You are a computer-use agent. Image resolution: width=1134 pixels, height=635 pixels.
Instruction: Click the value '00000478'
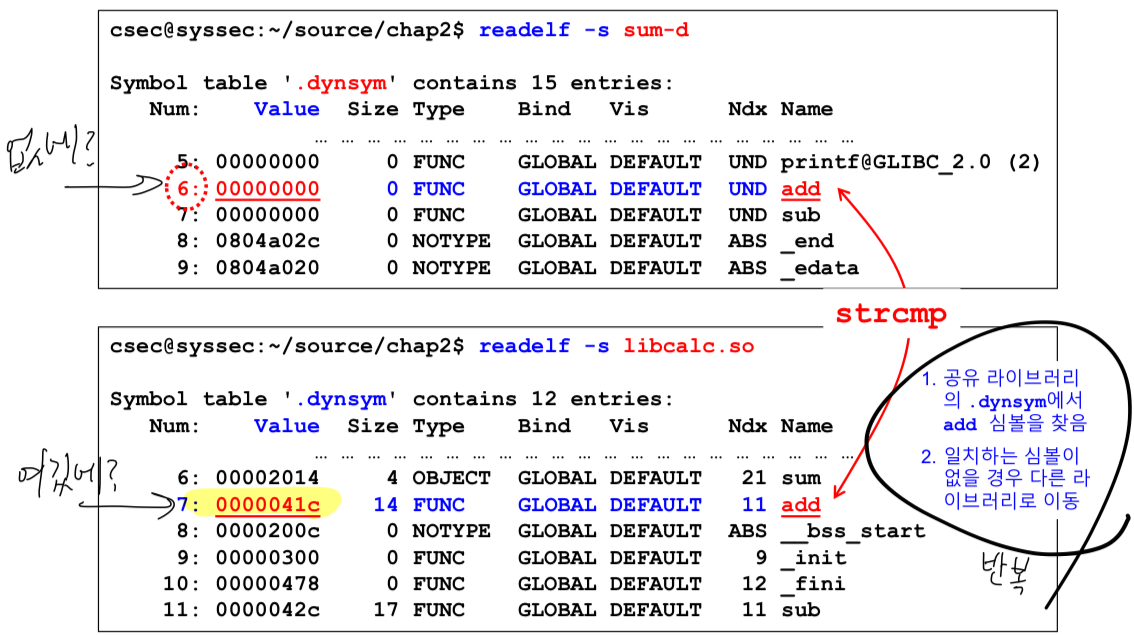(268, 584)
